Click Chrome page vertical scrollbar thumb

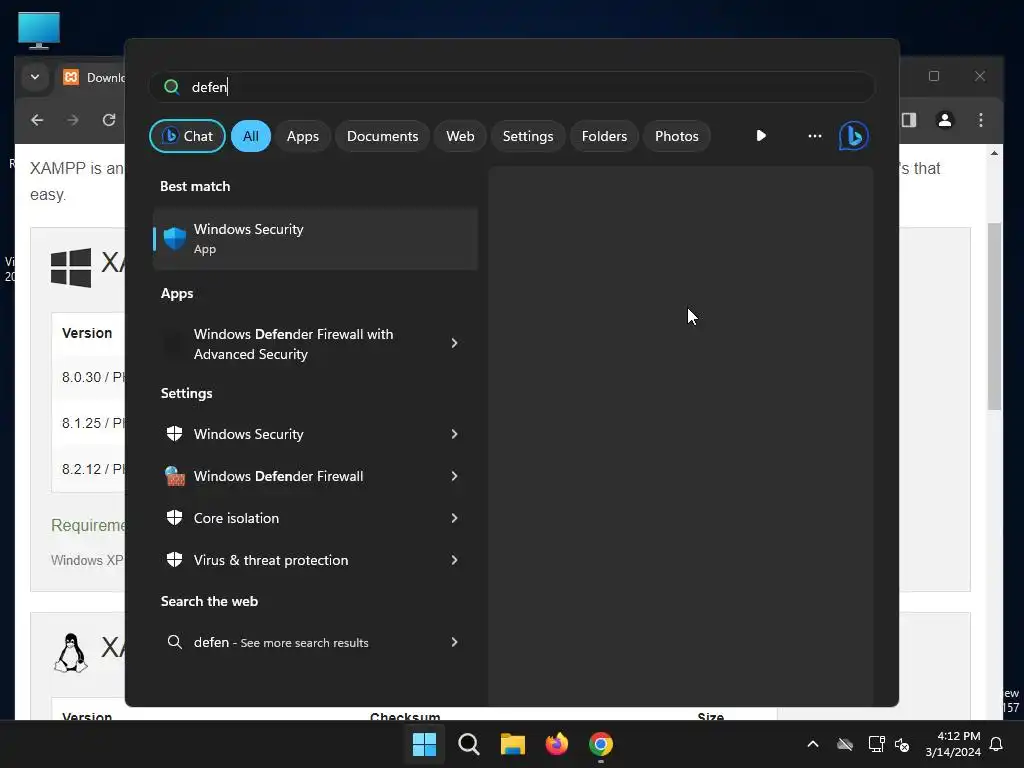(994, 316)
